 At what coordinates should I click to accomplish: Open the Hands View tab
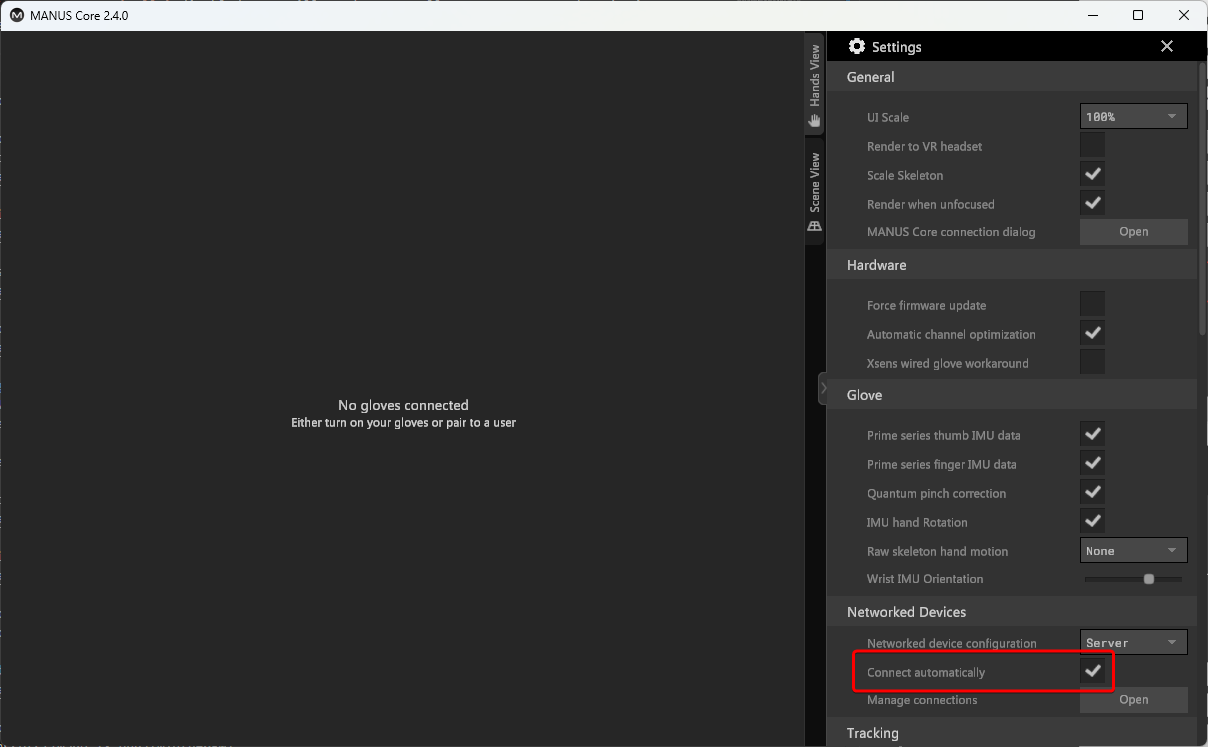815,85
